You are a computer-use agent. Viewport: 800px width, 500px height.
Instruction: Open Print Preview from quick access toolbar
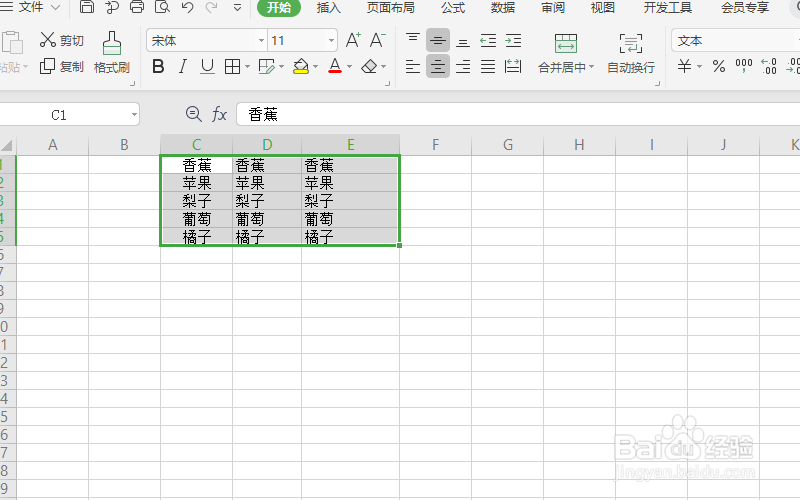[x=162, y=7]
